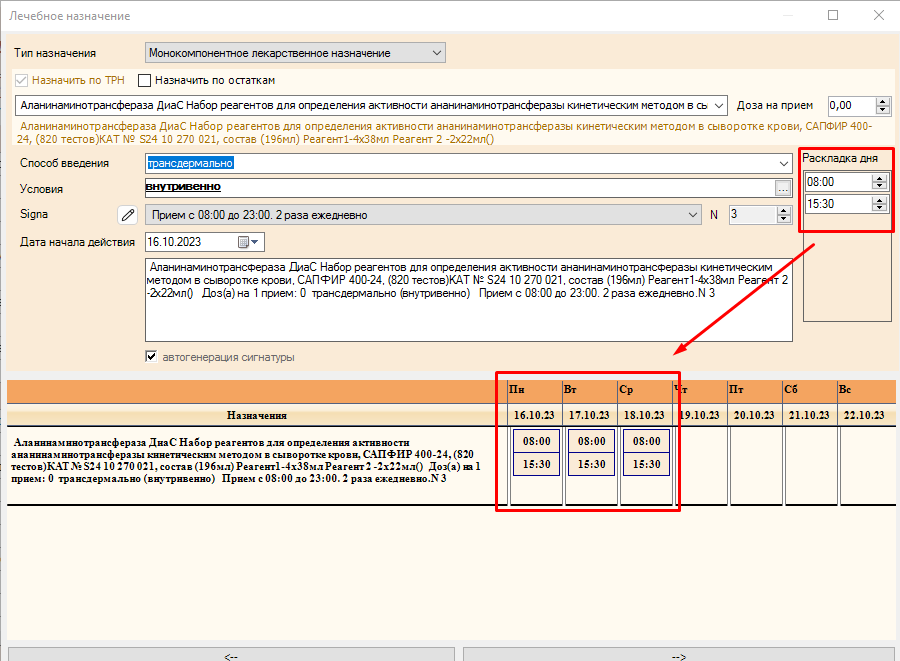Click the Пт column header

click(x=755, y=390)
